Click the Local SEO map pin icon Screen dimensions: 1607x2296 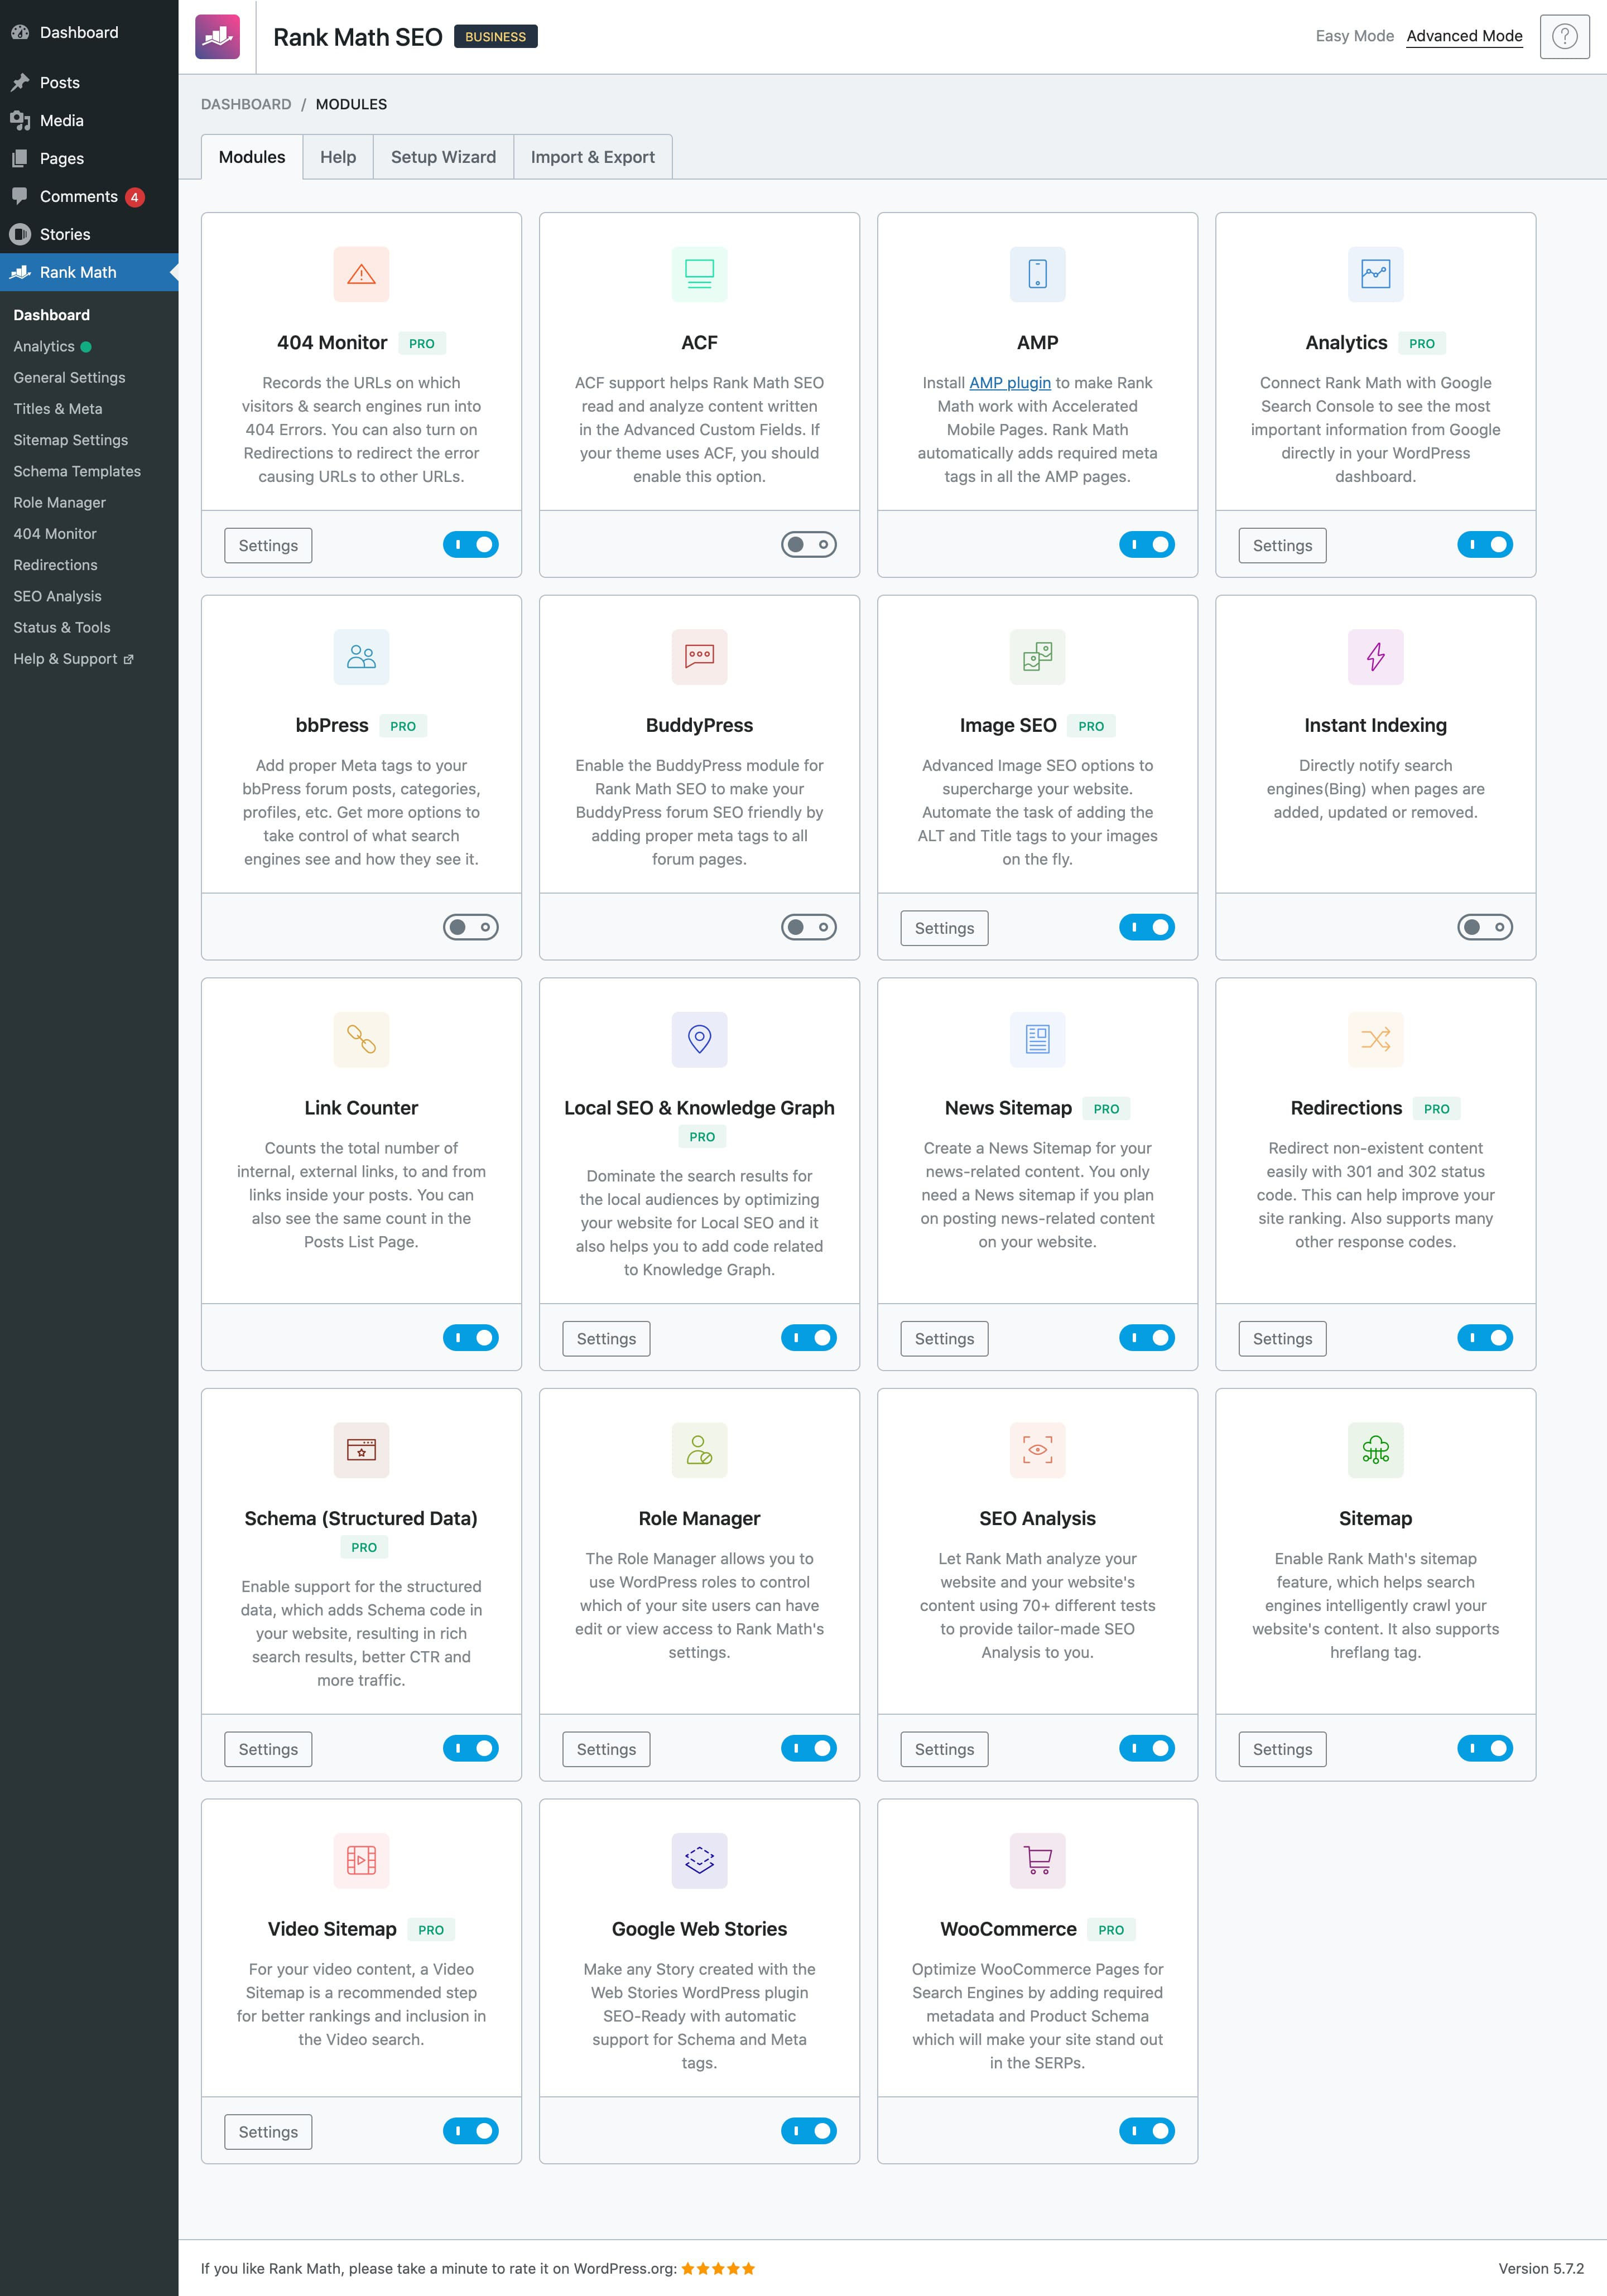click(x=699, y=1040)
